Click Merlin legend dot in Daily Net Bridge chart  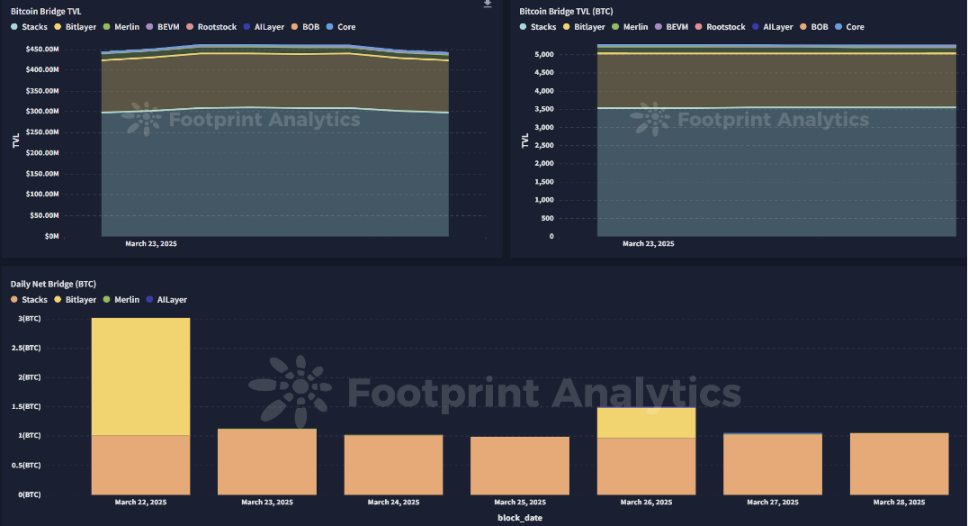tap(106, 300)
